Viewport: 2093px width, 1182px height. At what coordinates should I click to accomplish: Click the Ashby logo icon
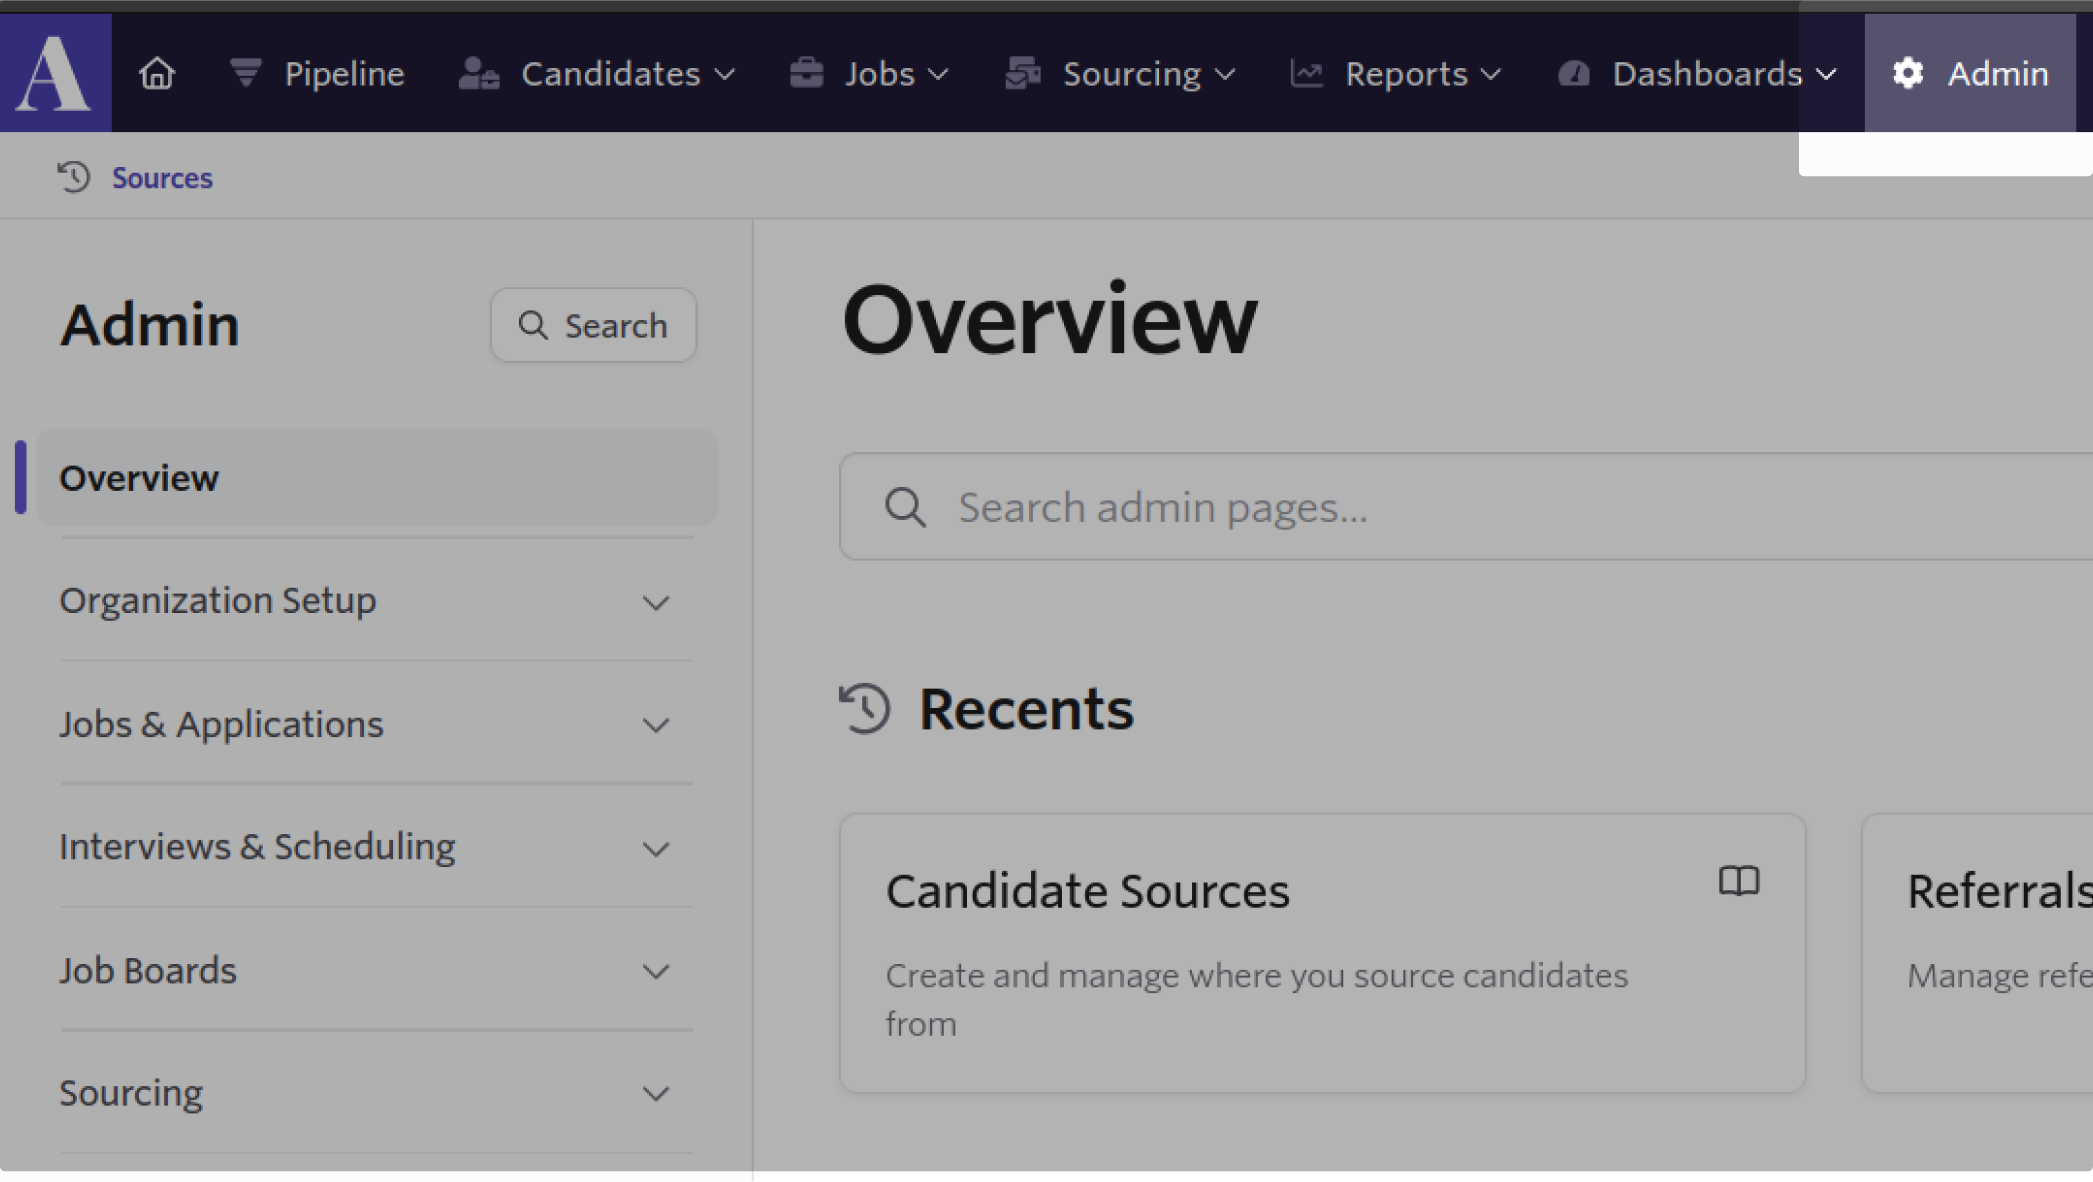pos(55,73)
